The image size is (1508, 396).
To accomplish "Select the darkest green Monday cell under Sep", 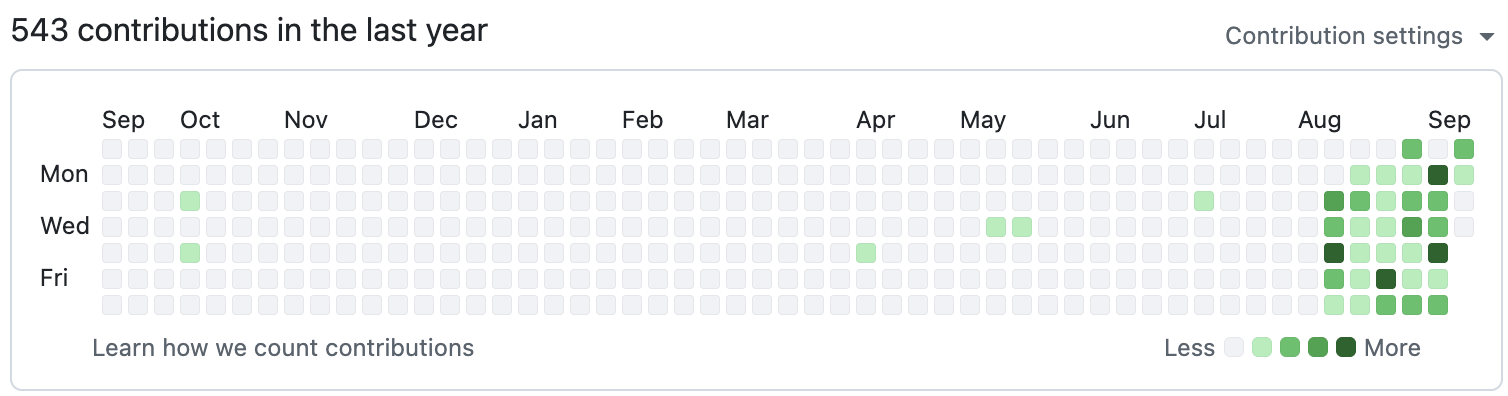I will coord(1438,175).
